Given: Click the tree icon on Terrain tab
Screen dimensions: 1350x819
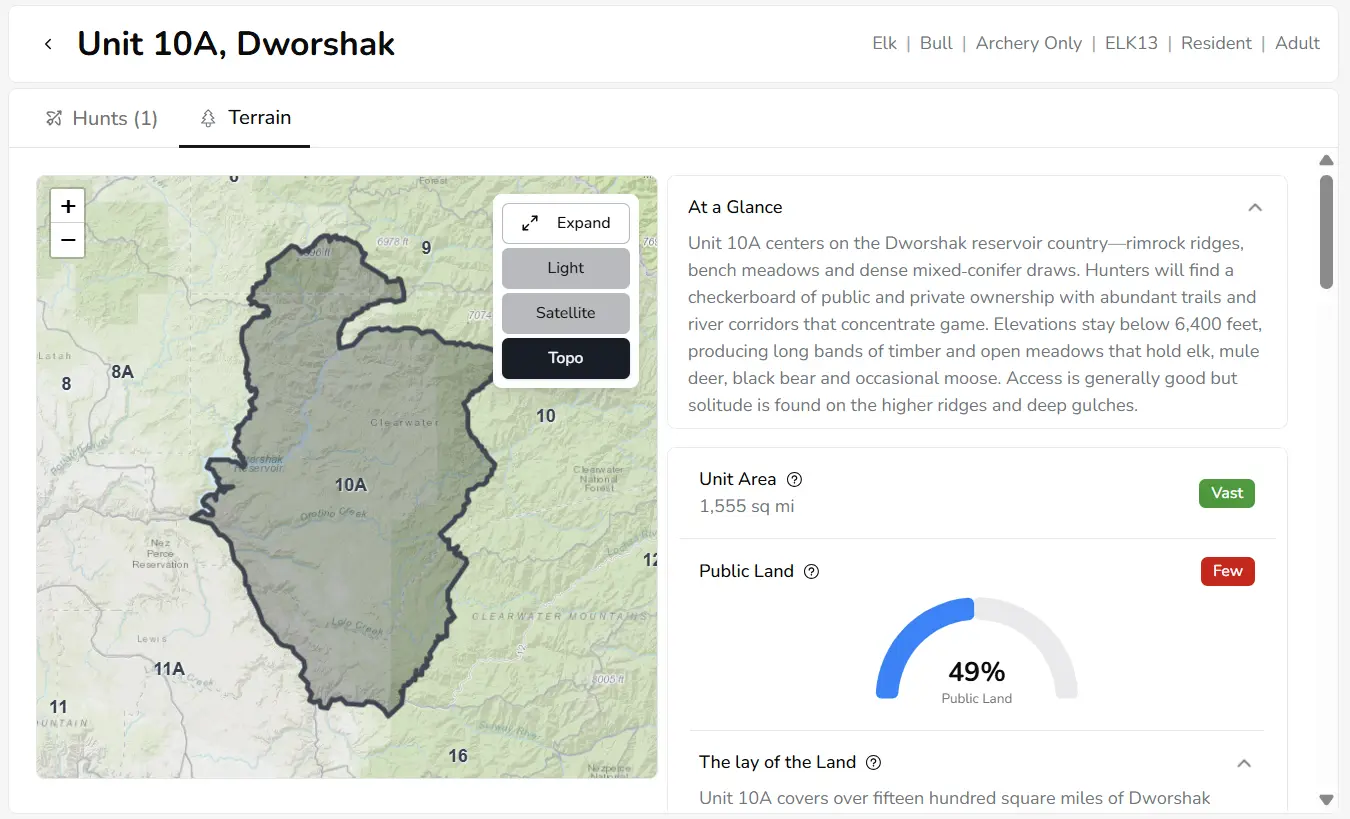Looking at the screenshot, I should pos(208,118).
